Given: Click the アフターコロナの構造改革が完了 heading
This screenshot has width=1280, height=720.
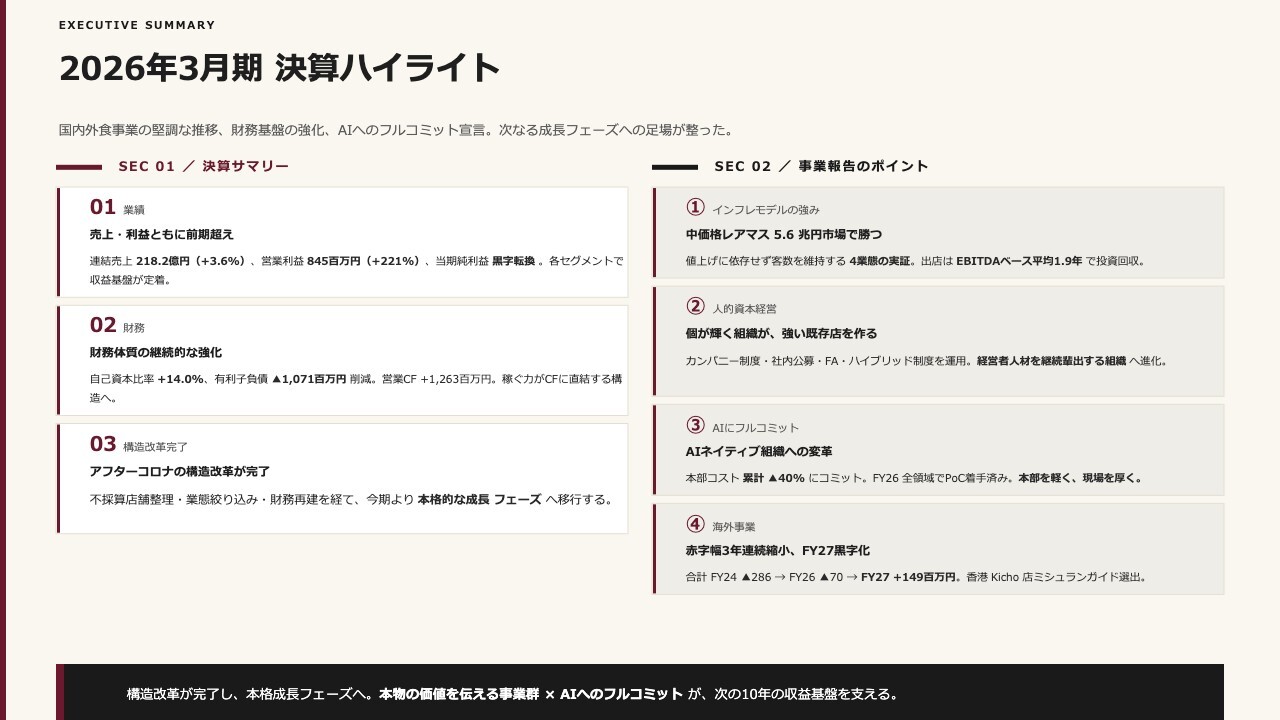Looking at the screenshot, I should coord(180,471).
